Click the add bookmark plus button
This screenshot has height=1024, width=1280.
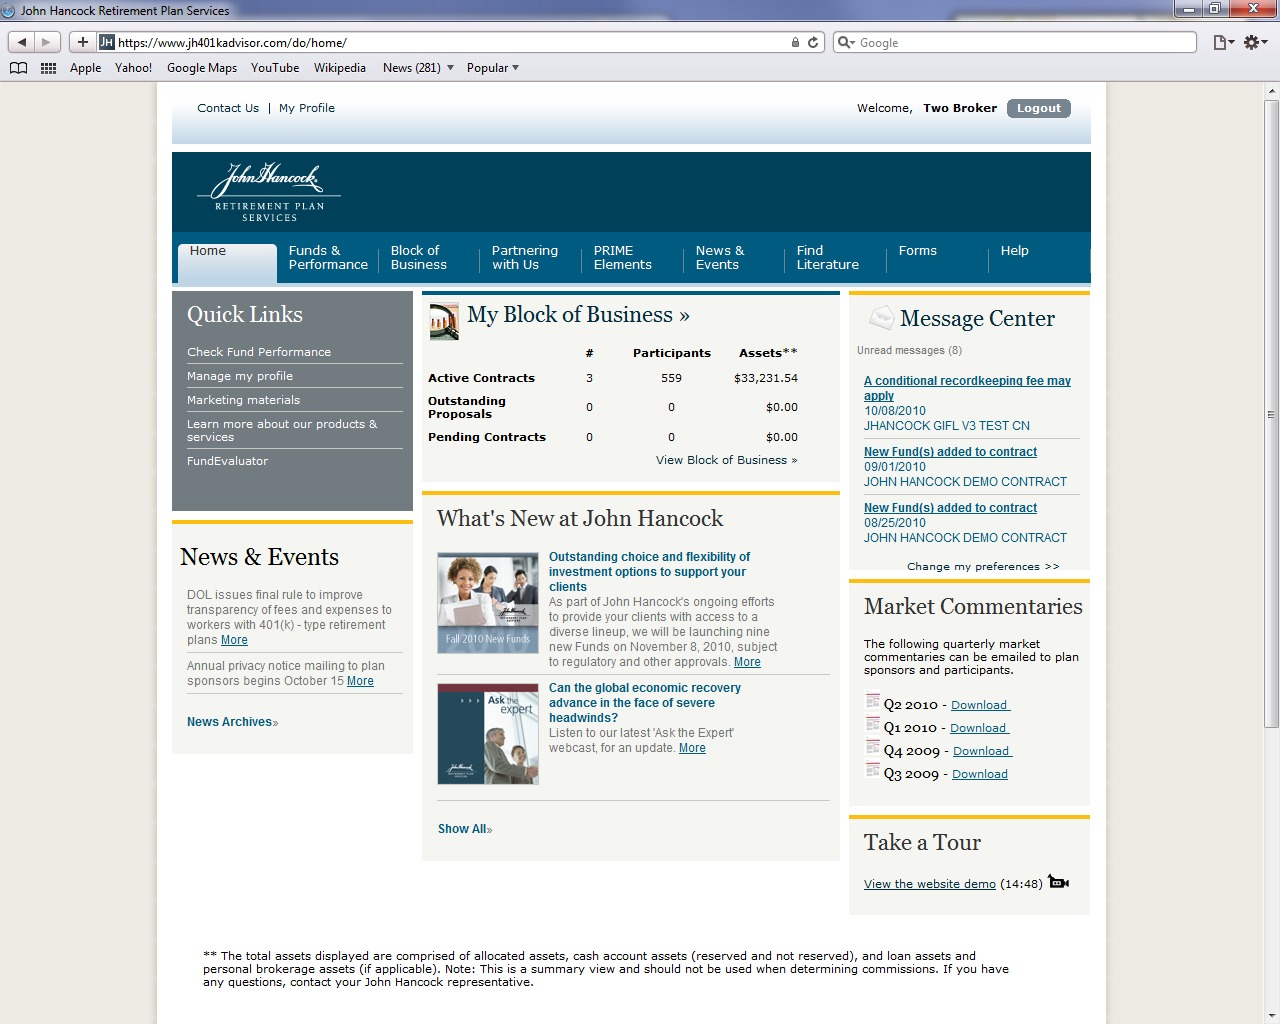83,42
